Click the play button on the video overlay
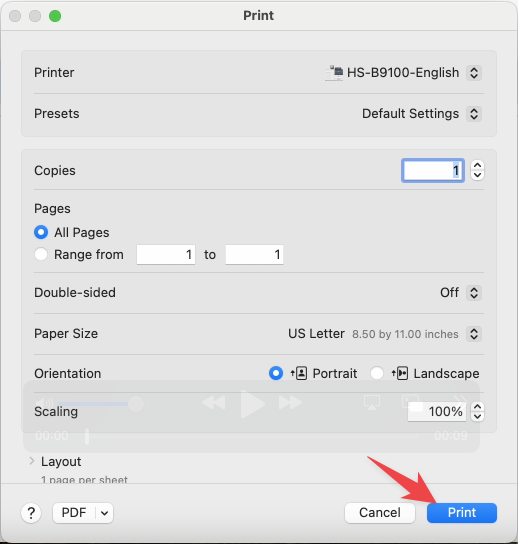Image resolution: width=518 pixels, height=544 pixels. pos(253,403)
